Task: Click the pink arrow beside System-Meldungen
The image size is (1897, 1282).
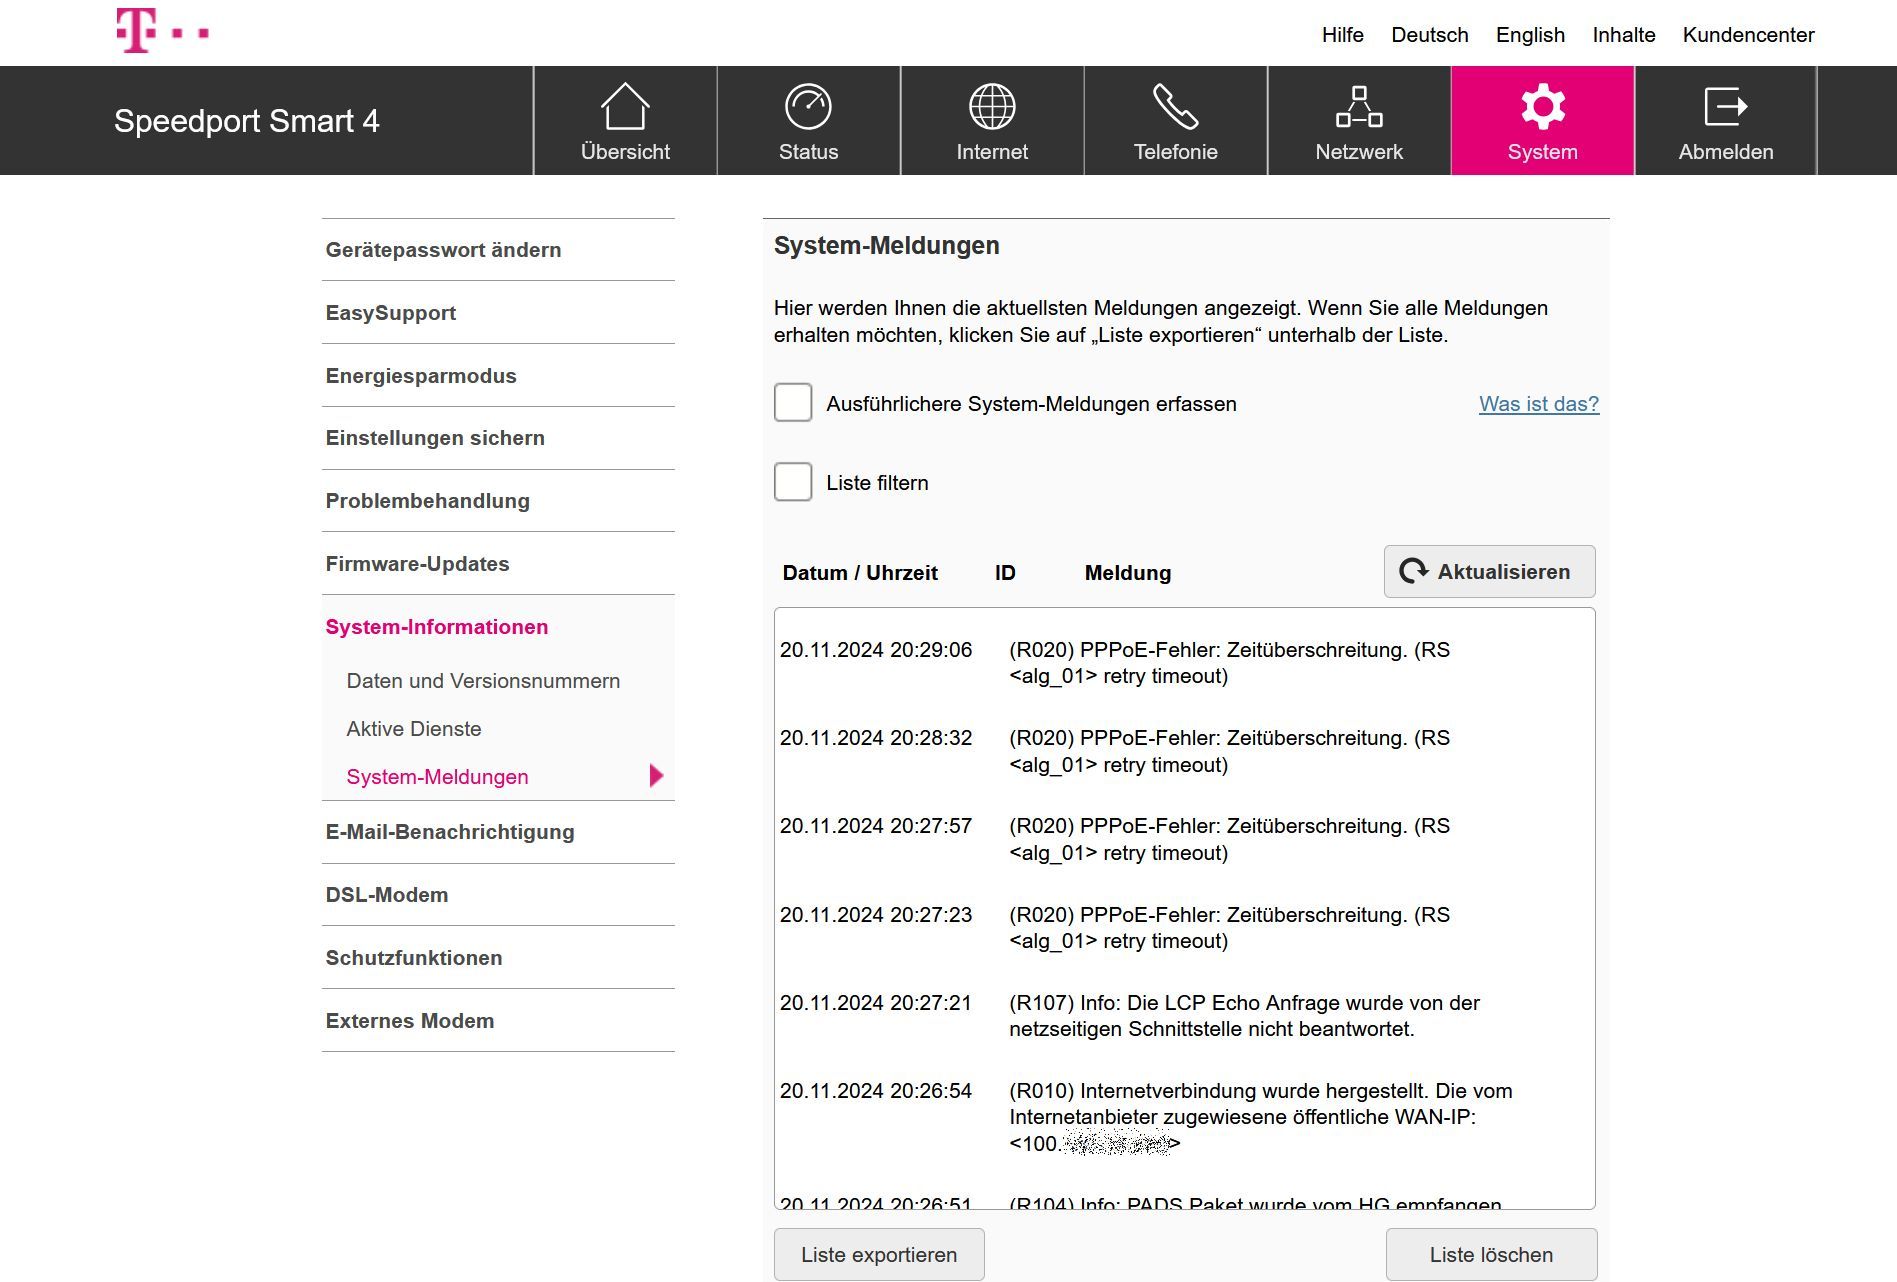Action: pyautogui.click(x=656, y=775)
